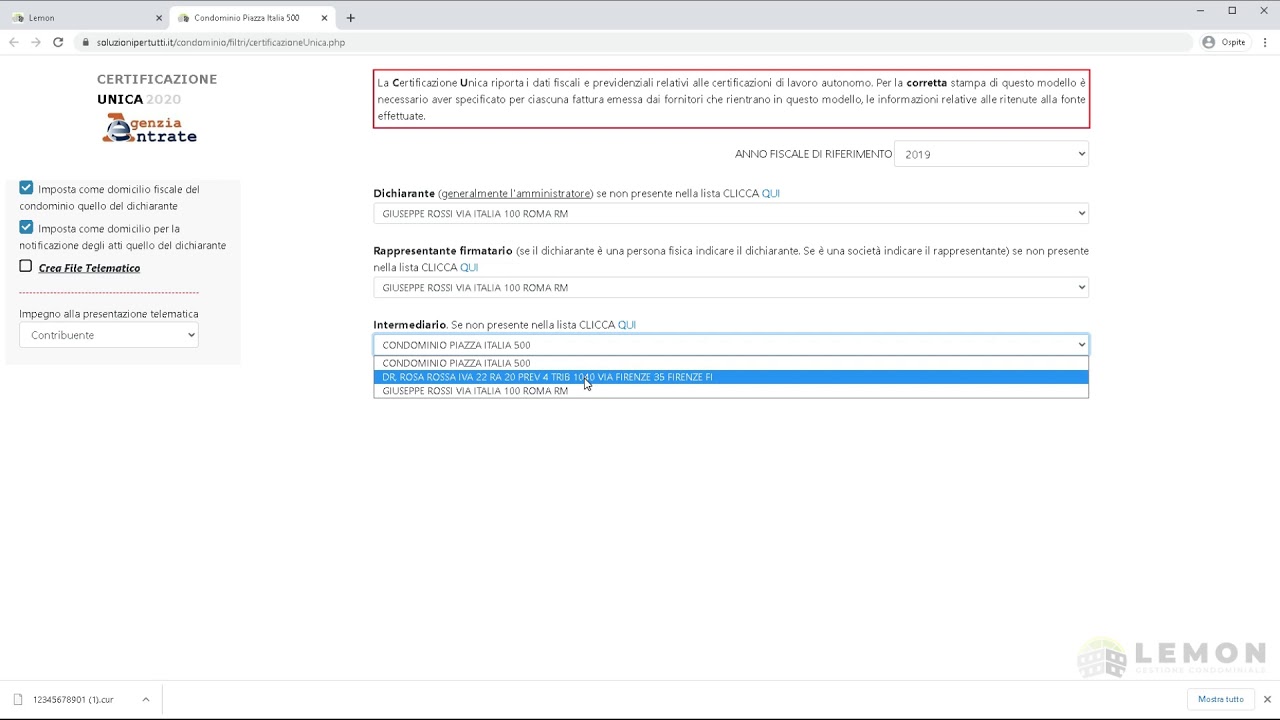Open the Rappresentante firmatario dropdown
Screen dimensions: 1280x720
click(x=731, y=287)
